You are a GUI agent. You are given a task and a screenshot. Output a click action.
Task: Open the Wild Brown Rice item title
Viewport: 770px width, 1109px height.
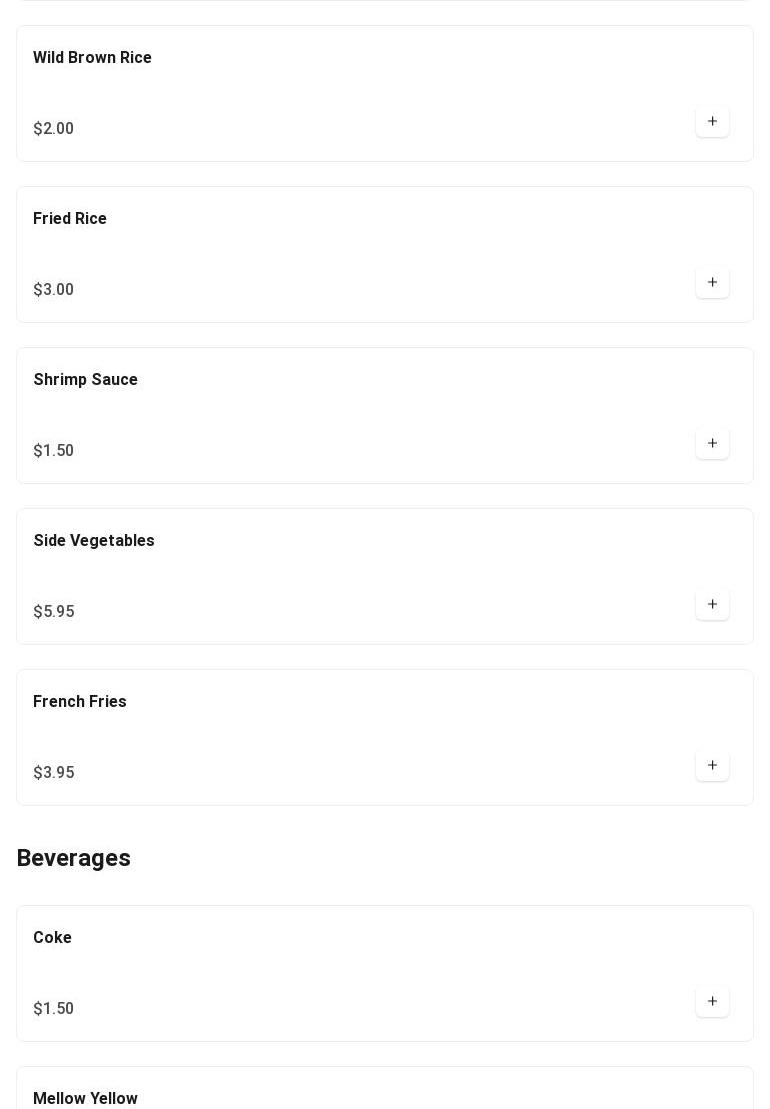coord(92,57)
